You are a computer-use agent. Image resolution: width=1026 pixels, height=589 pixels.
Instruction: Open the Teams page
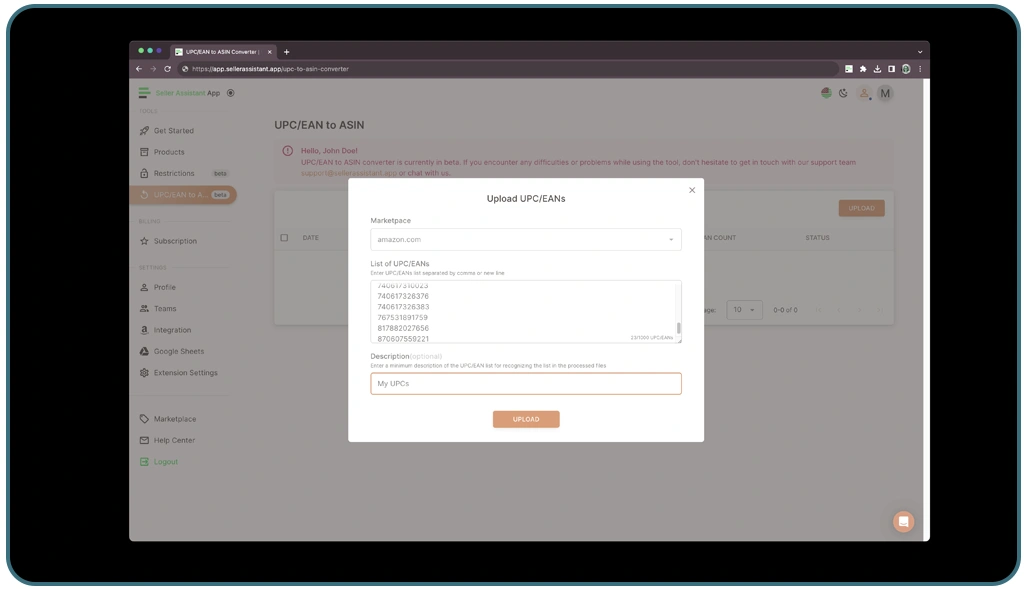(x=164, y=308)
